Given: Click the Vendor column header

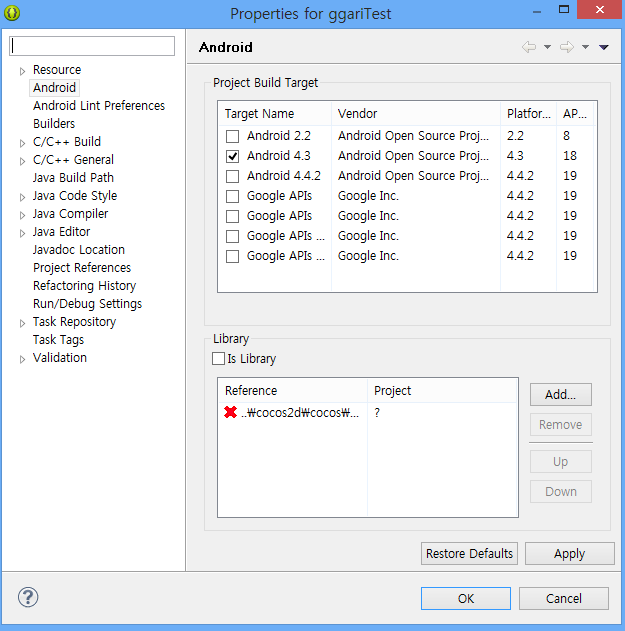Looking at the screenshot, I should coord(416,113).
